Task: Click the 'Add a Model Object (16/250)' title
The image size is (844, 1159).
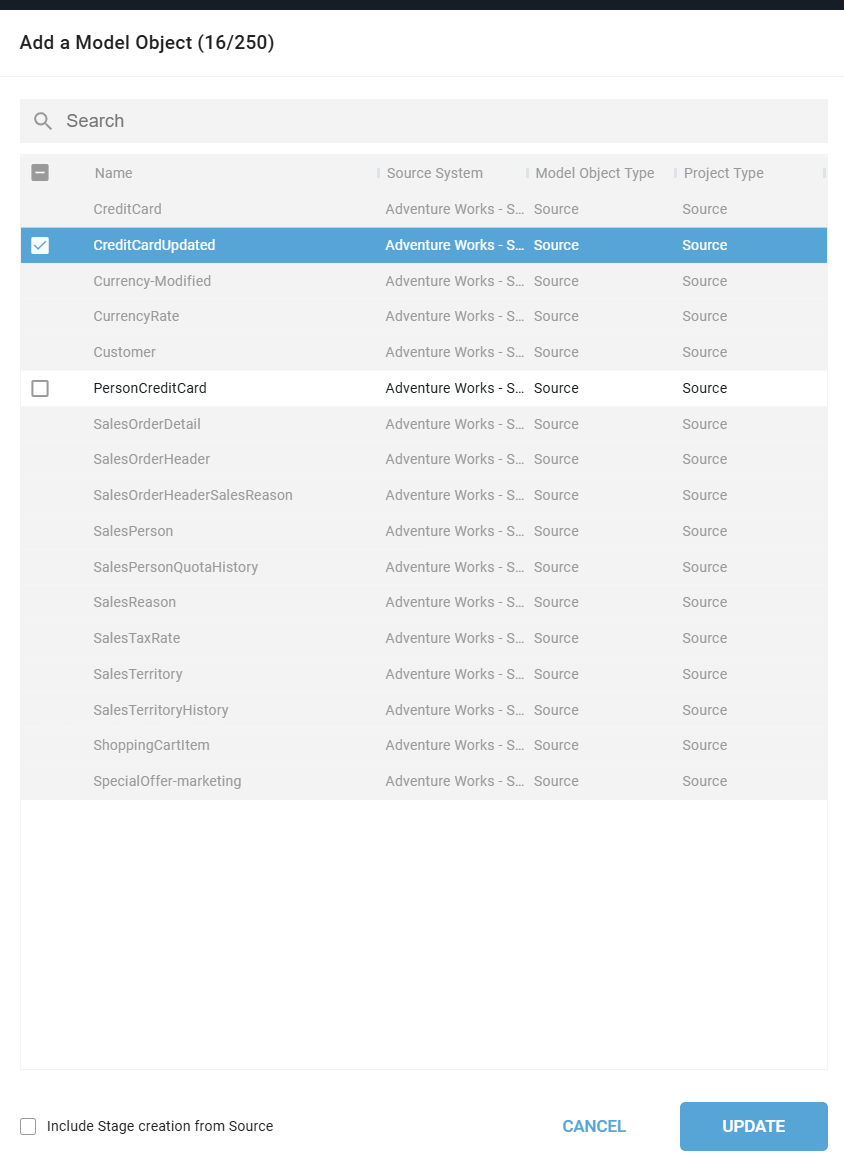Action: pyautogui.click(x=147, y=43)
